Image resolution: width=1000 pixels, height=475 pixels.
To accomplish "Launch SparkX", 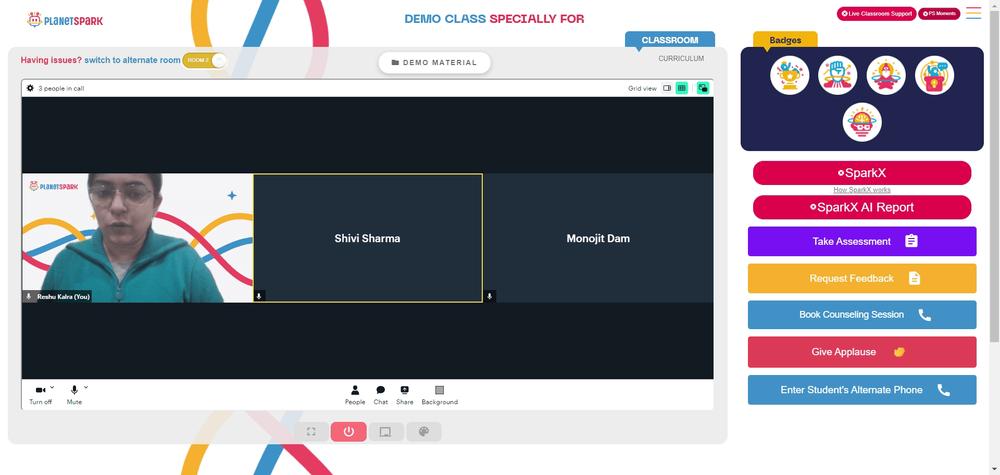I will pos(862,173).
